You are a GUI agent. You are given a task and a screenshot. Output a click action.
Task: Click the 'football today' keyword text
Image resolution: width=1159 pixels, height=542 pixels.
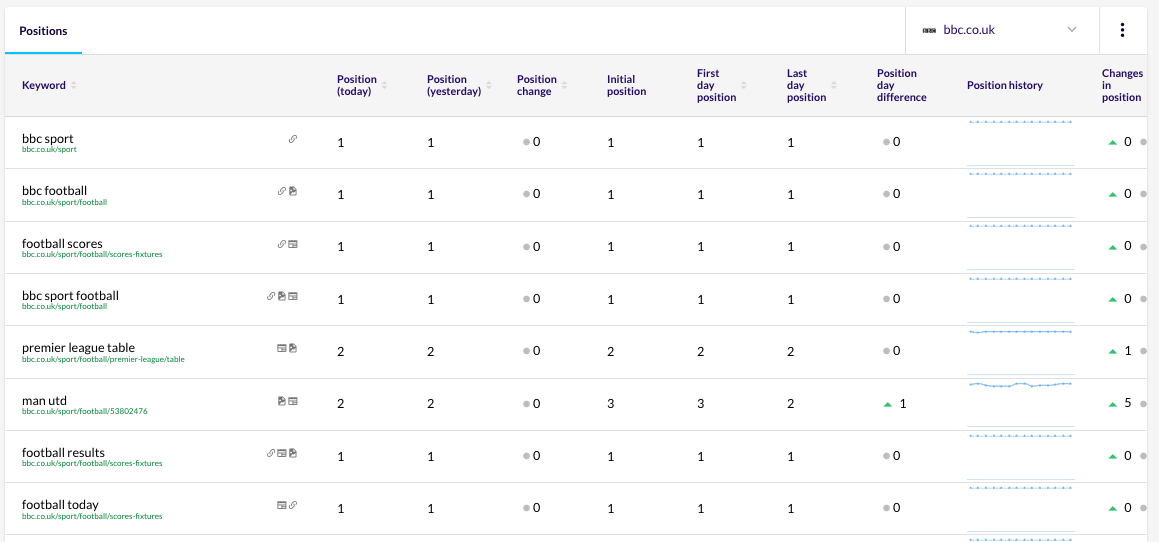click(60, 505)
